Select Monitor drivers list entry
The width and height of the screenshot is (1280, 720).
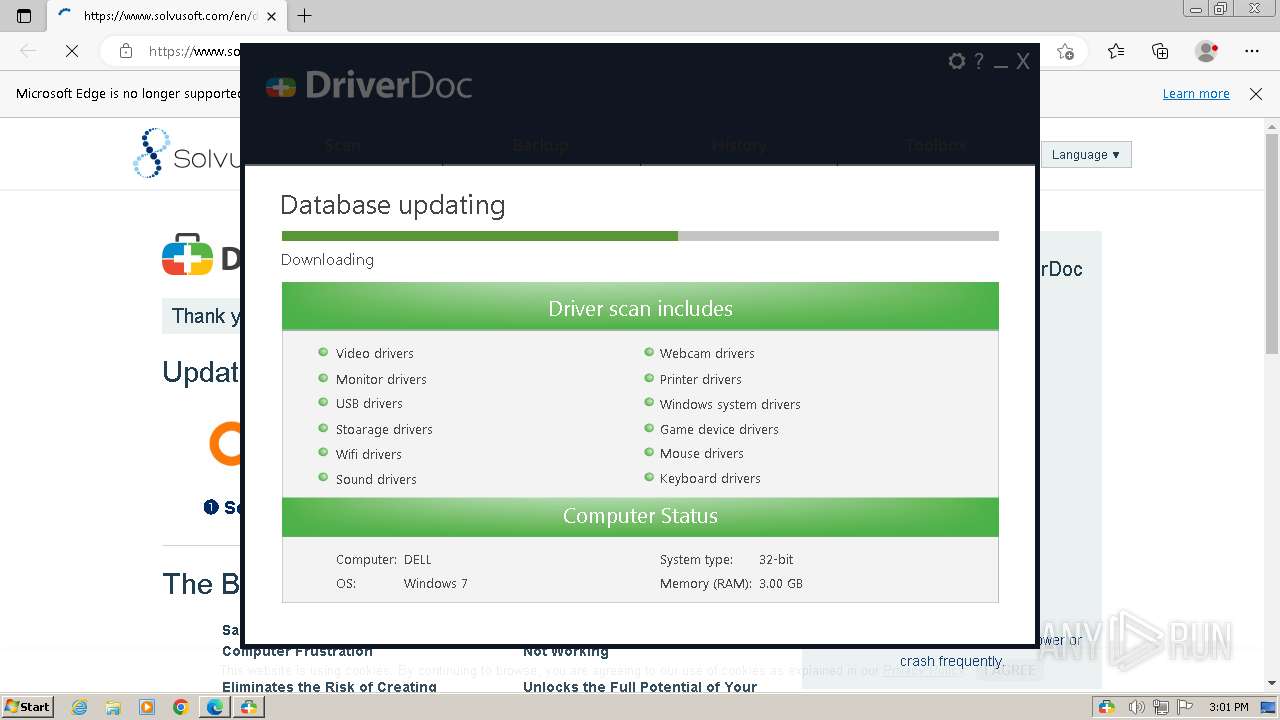tap(381, 379)
